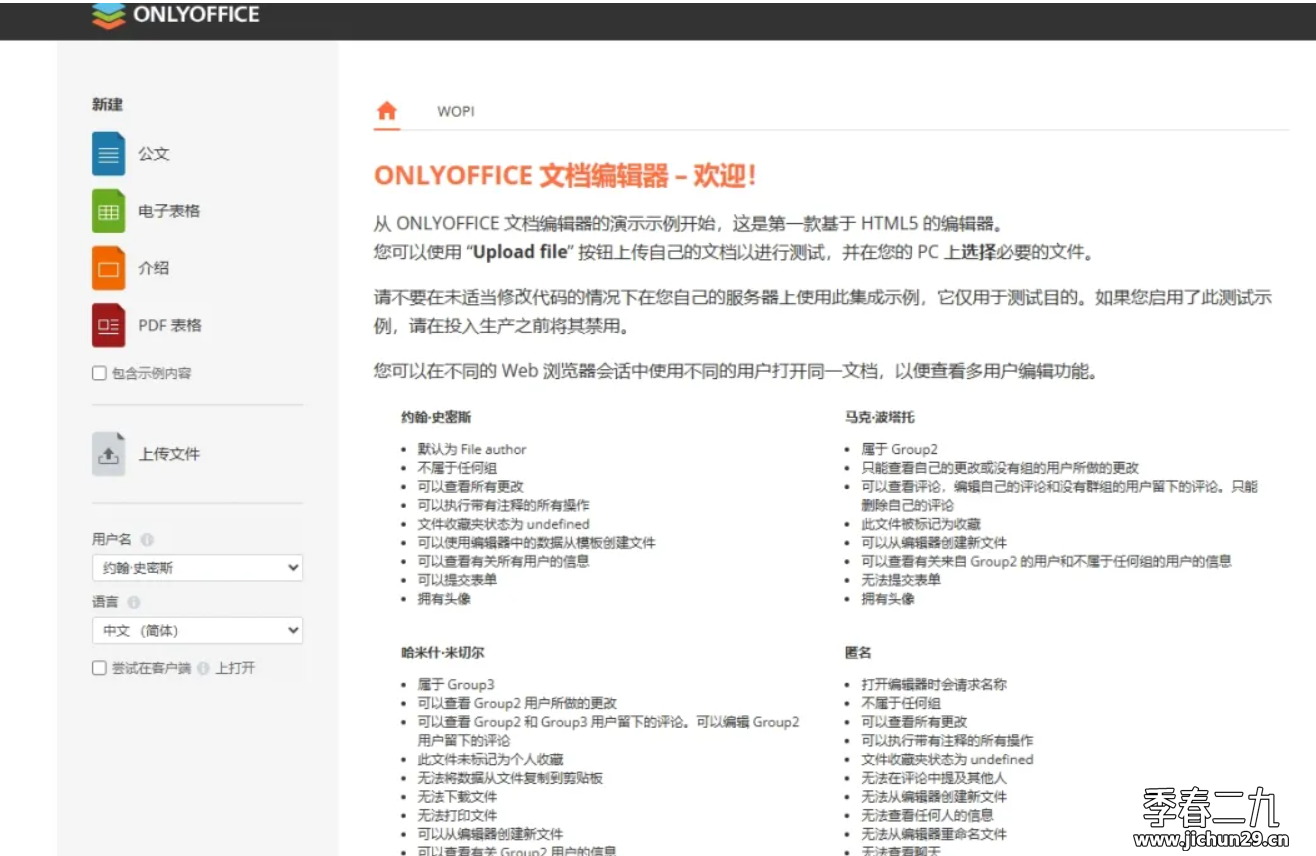Viewport: 1316px width, 856px height.
Task: Click the info icon after 尝试在客户端
Action: 203,668
